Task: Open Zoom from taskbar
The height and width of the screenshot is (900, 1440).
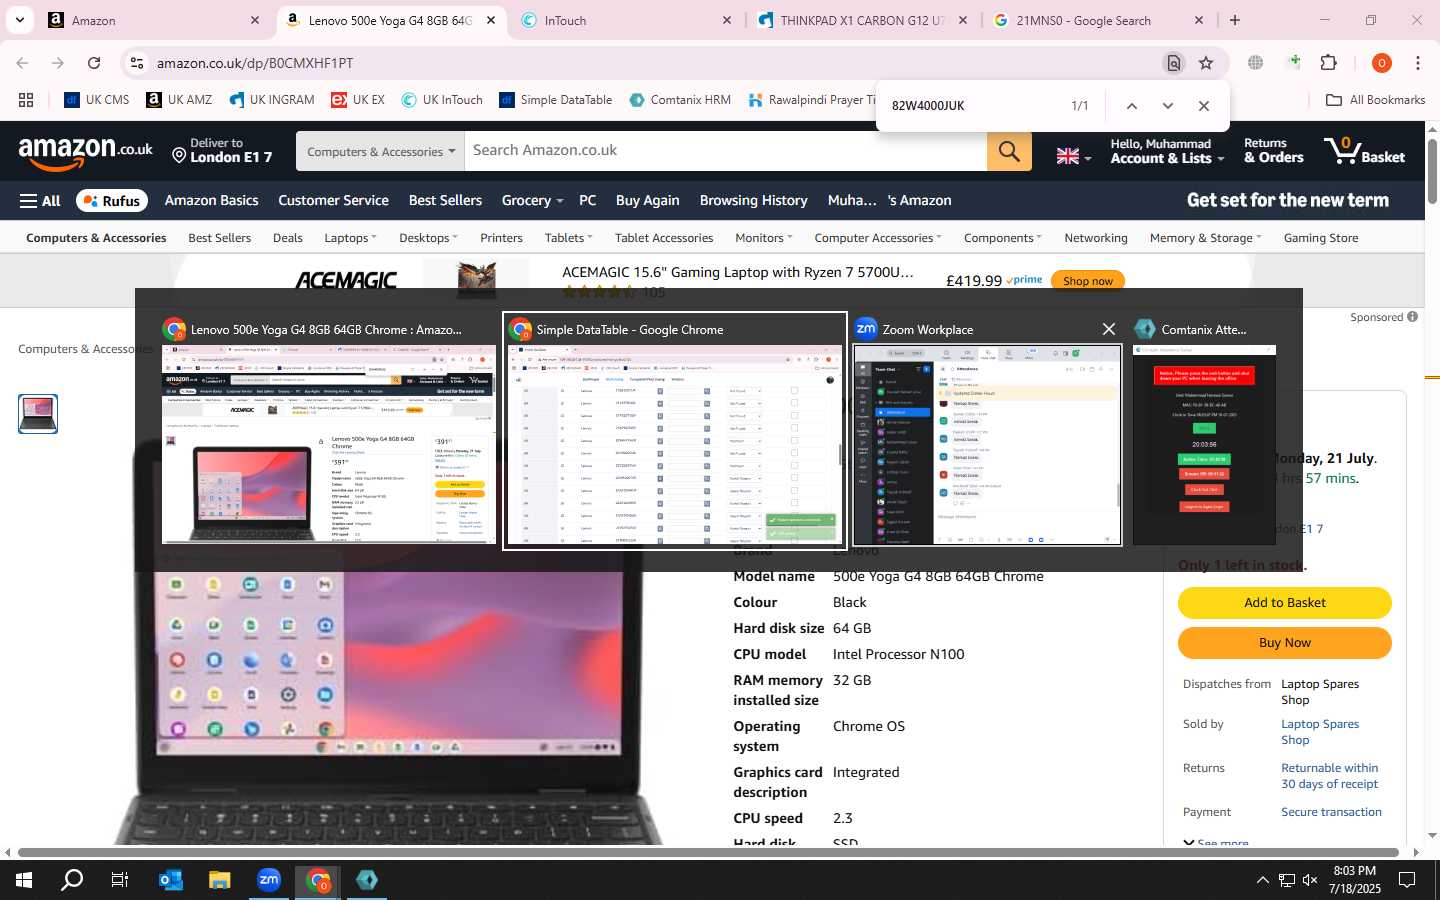Action: point(269,880)
